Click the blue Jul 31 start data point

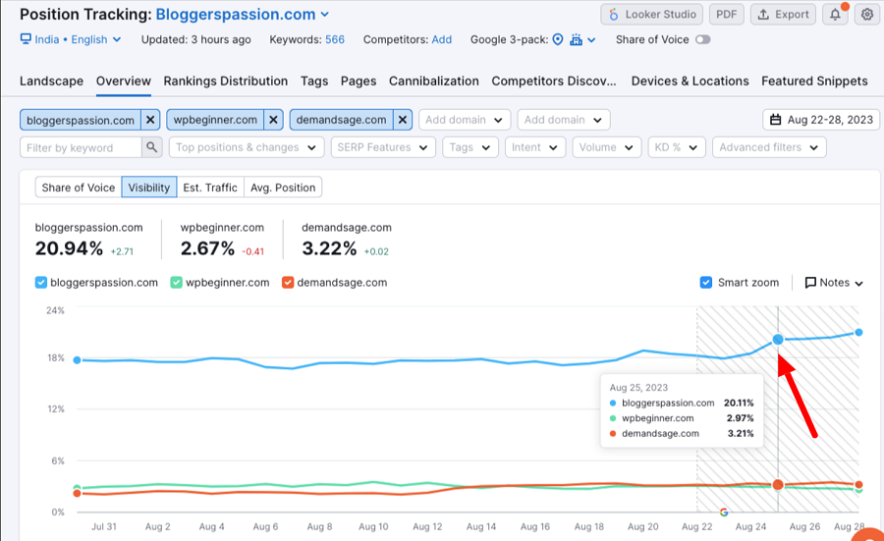[x=77, y=360]
